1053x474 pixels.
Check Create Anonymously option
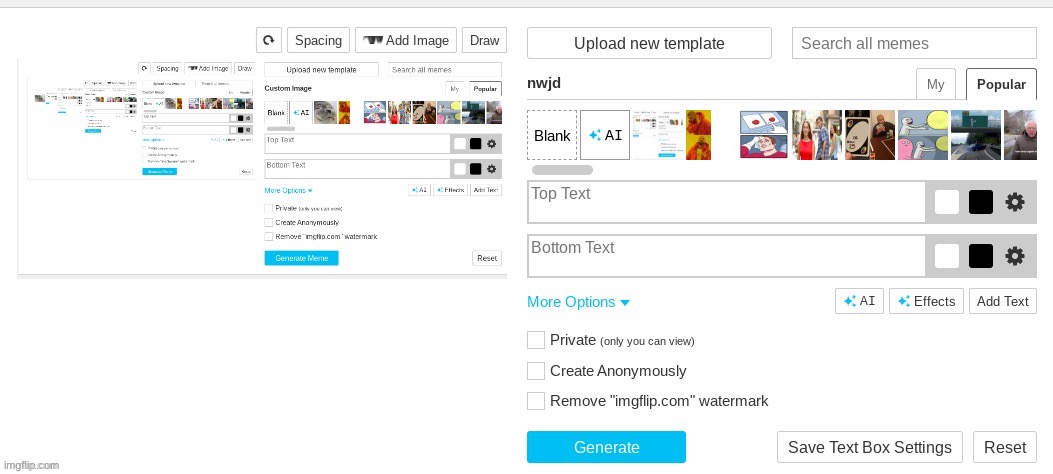536,371
